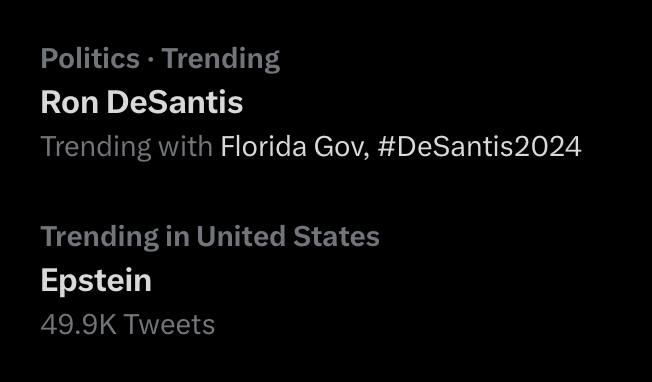
Task: Click the 49.9K Tweets count
Action: (128, 324)
